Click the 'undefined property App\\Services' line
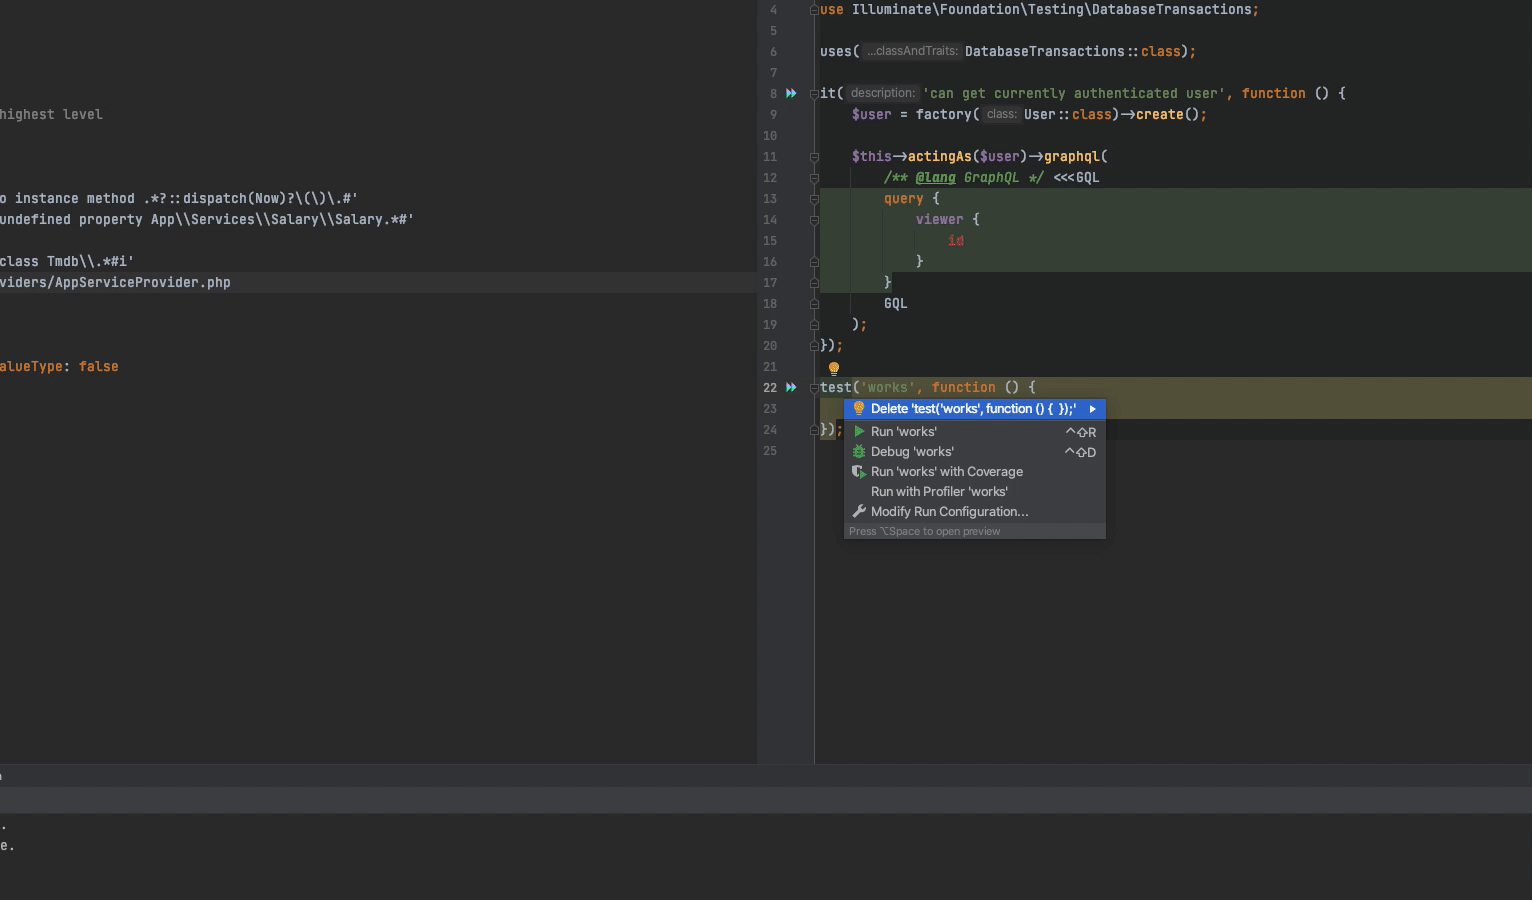The height and width of the screenshot is (900, 1532). coord(207,219)
